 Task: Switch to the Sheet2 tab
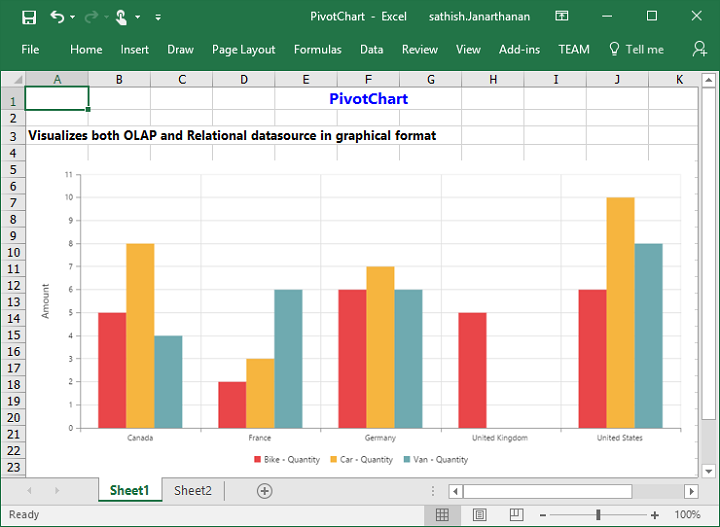[x=192, y=491]
